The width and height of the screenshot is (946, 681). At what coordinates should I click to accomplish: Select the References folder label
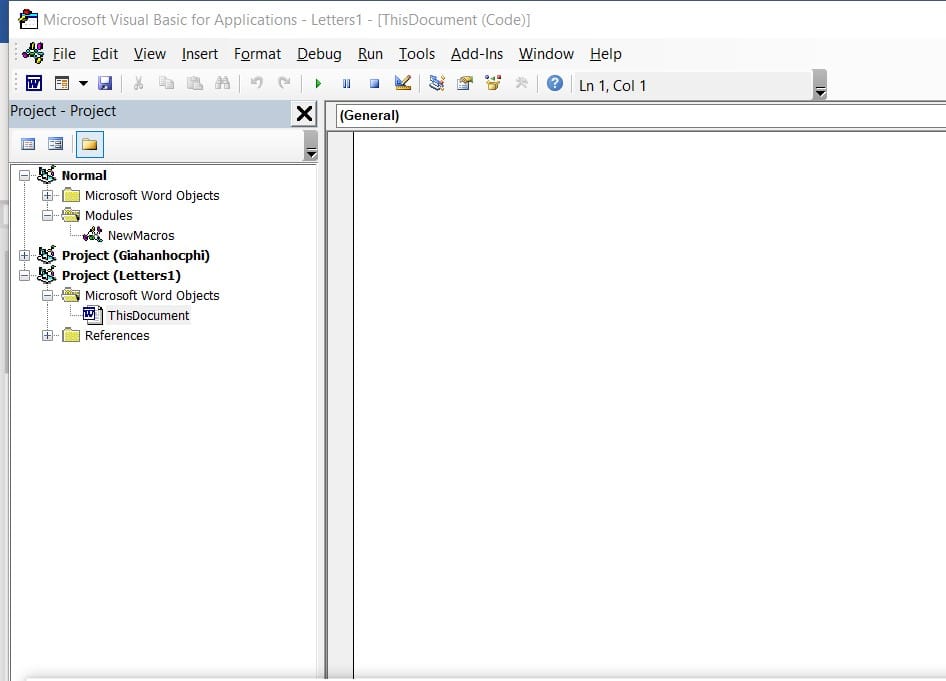tap(116, 335)
